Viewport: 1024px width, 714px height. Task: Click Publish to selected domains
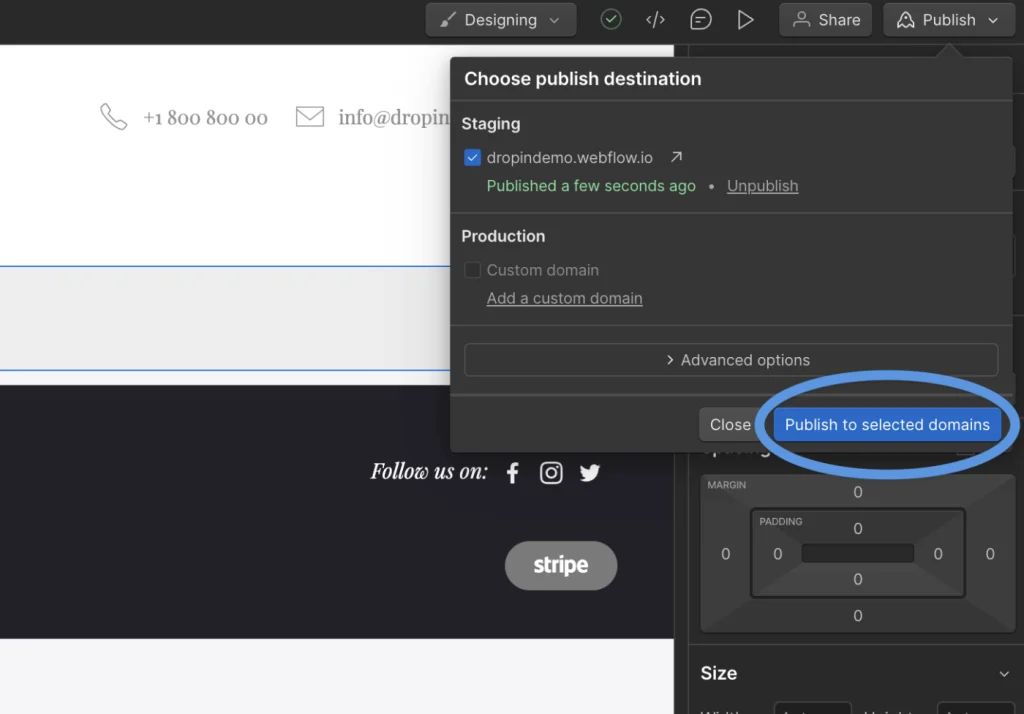pos(886,425)
